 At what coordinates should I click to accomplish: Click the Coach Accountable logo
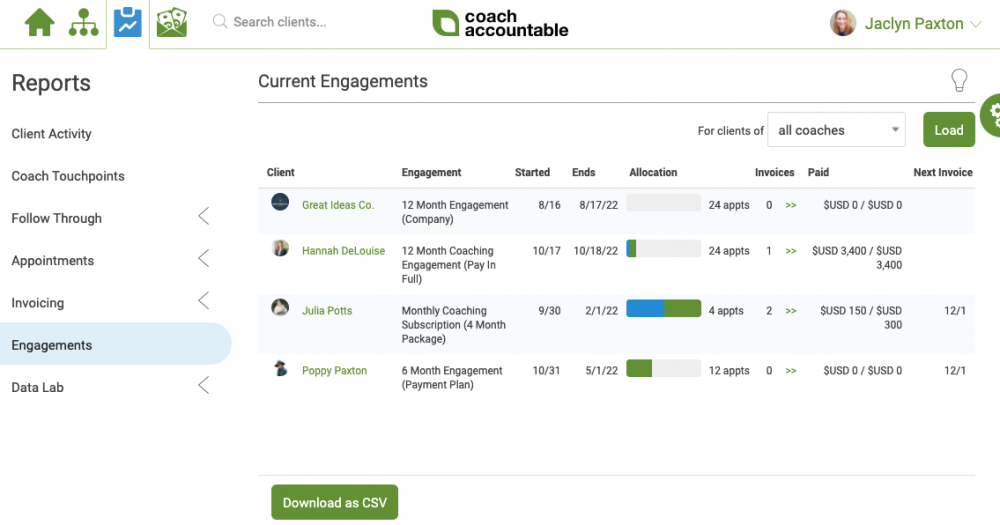(x=500, y=23)
